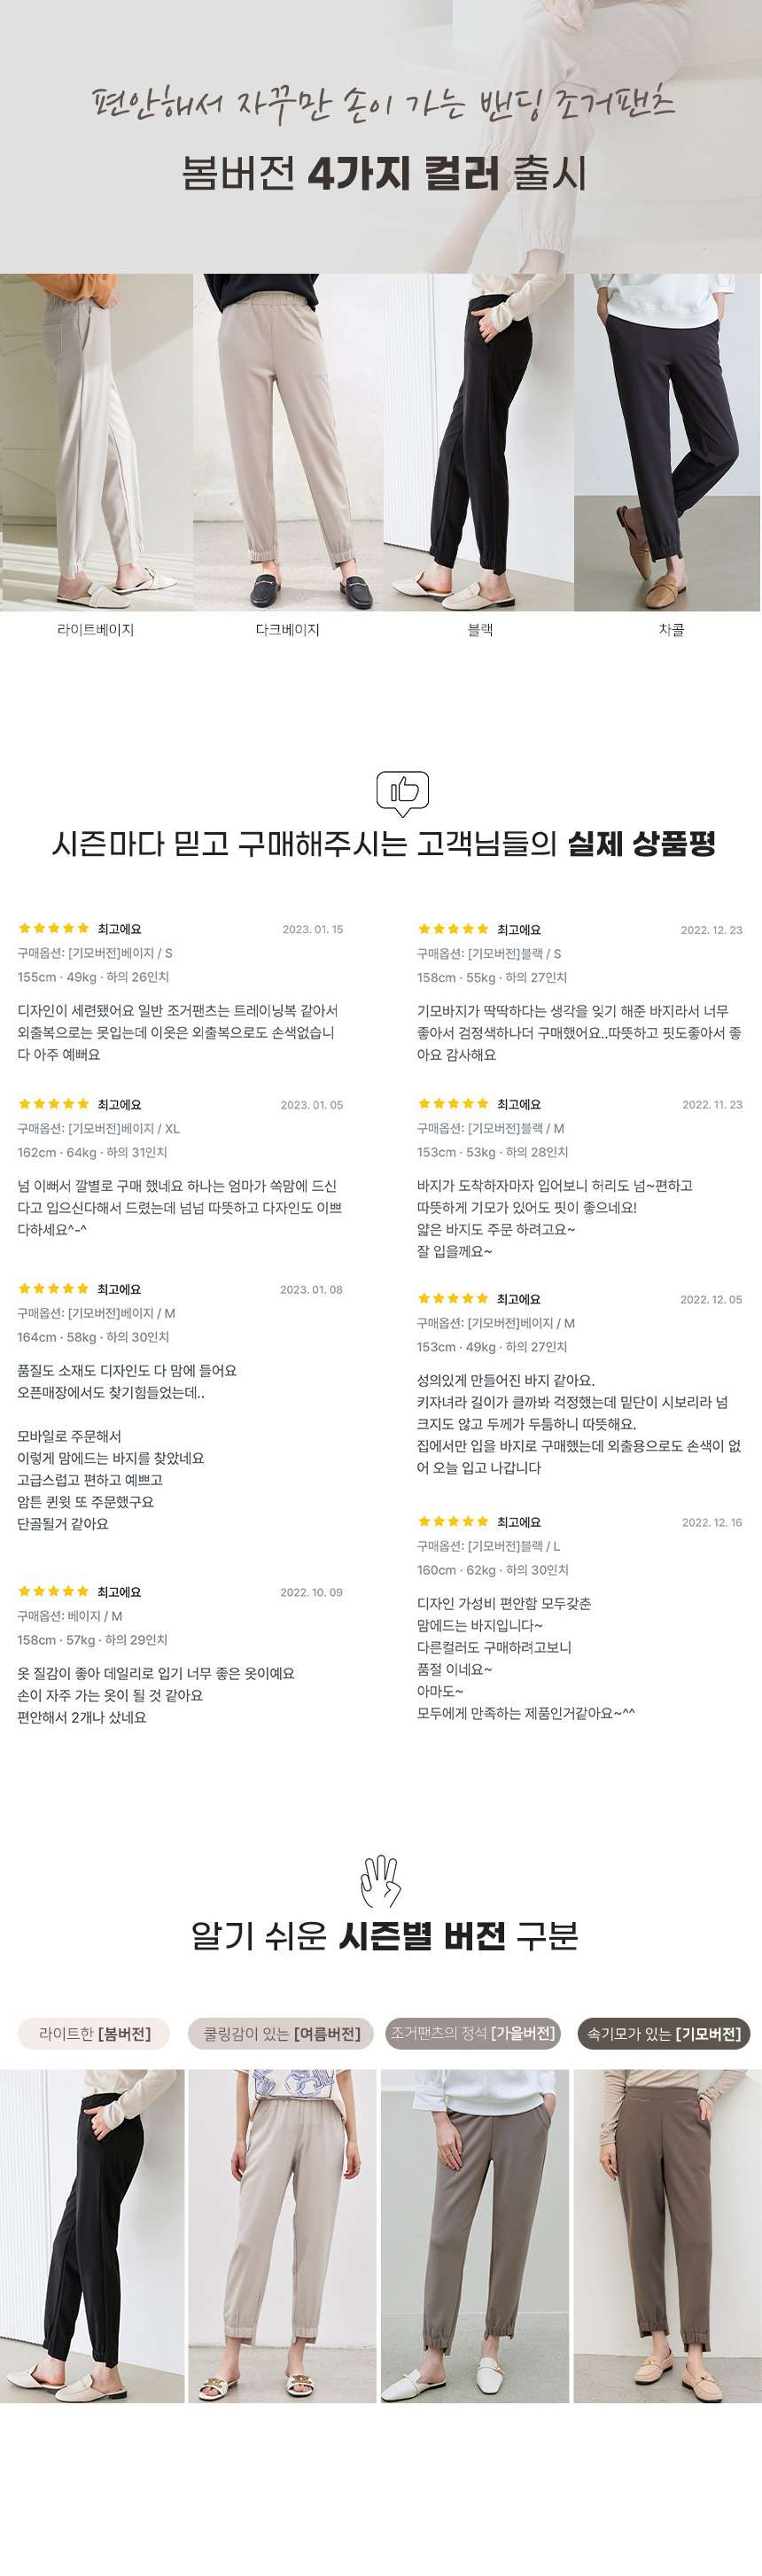Viewport: 762px width, 2576px height.
Task: Click the star rating of the 2023. 01. 05 review
Action: (54, 1104)
